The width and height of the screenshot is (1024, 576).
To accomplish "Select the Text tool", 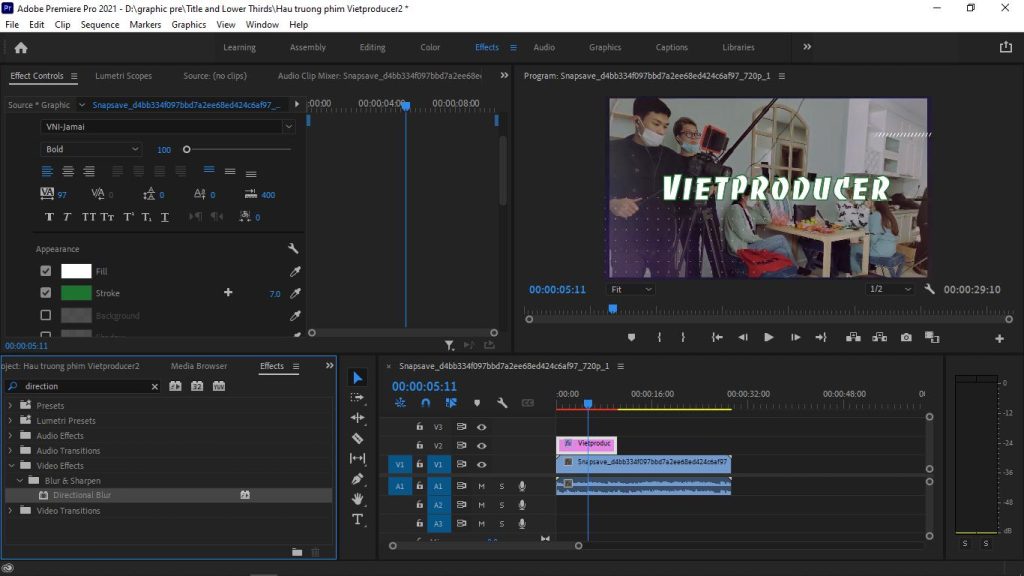I will click(x=358, y=519).
